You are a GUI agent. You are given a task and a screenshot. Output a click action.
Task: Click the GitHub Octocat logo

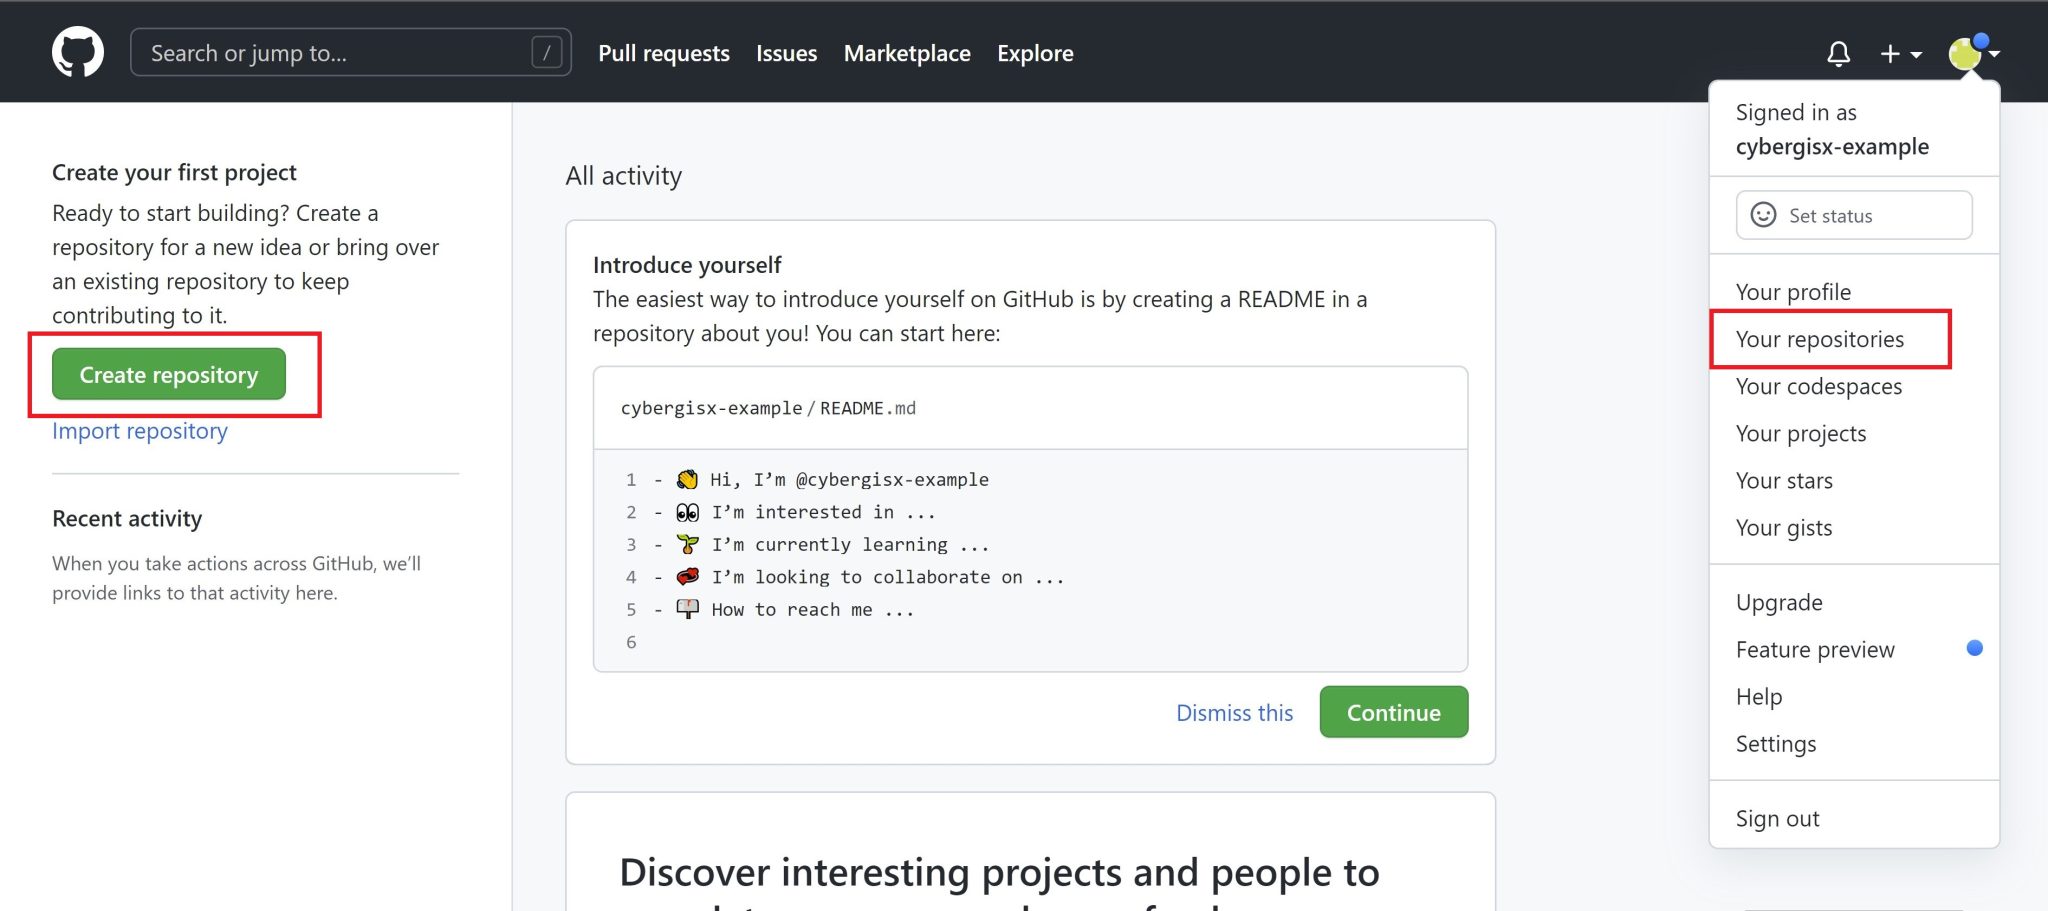pos(76,51)
